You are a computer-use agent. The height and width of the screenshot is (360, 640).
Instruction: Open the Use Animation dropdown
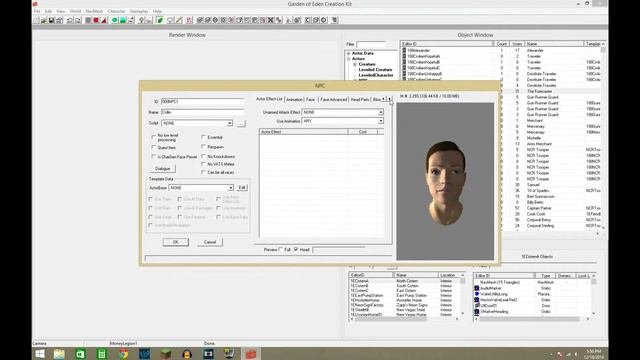380,121
